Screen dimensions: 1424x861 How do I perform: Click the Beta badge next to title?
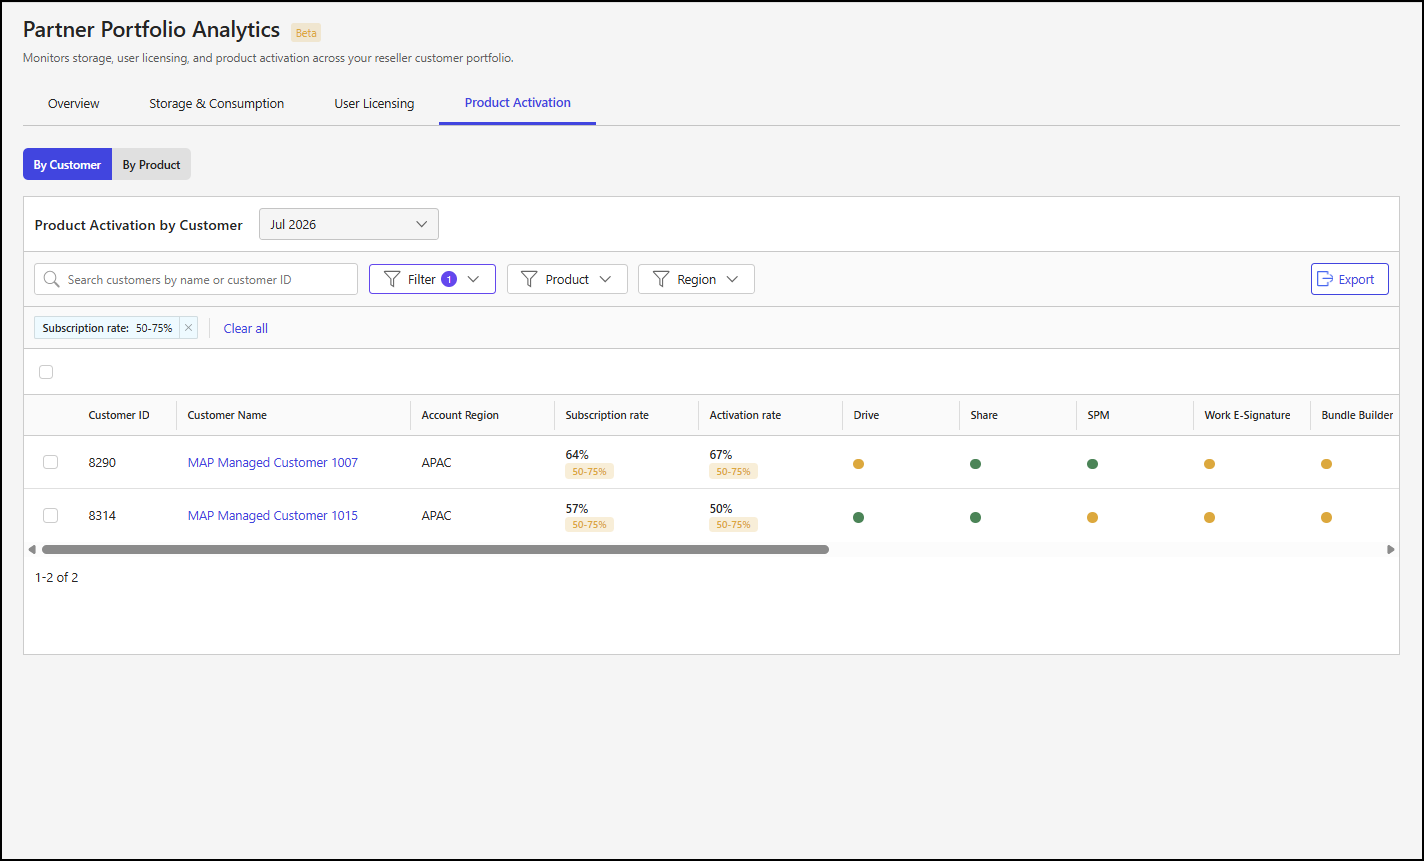coord(306,32)
